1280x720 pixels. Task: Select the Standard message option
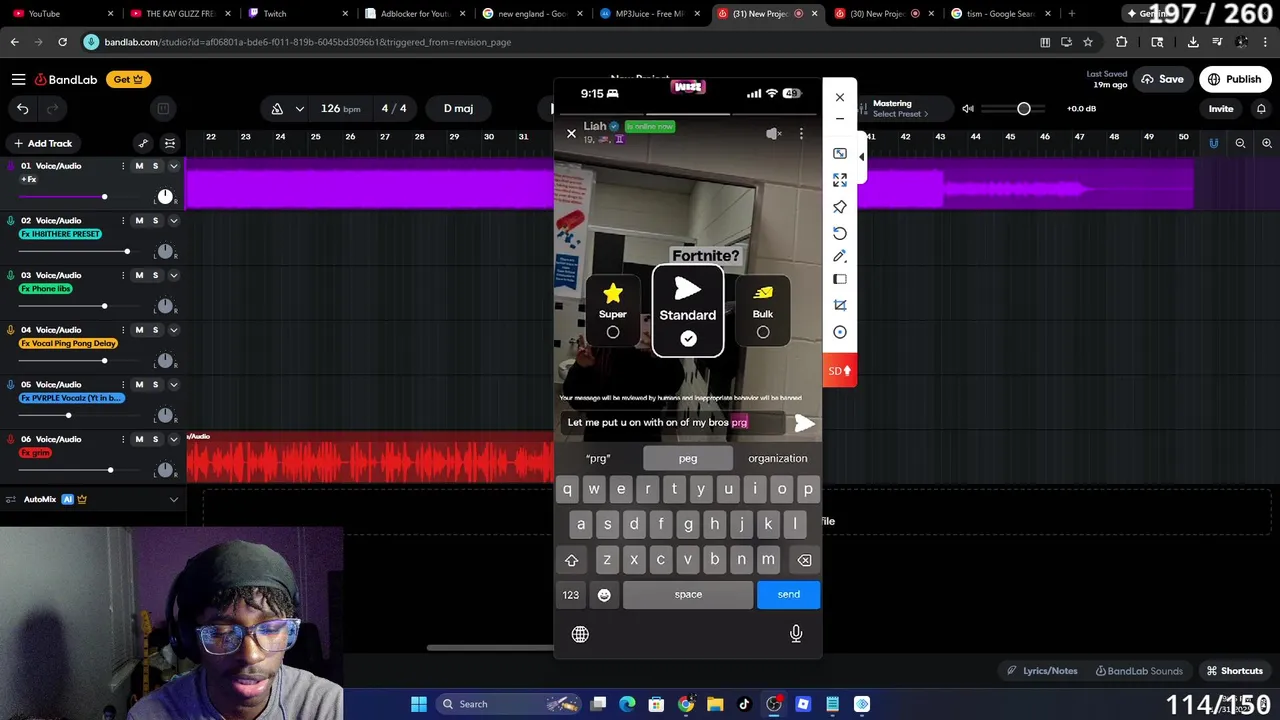point(688,311)
